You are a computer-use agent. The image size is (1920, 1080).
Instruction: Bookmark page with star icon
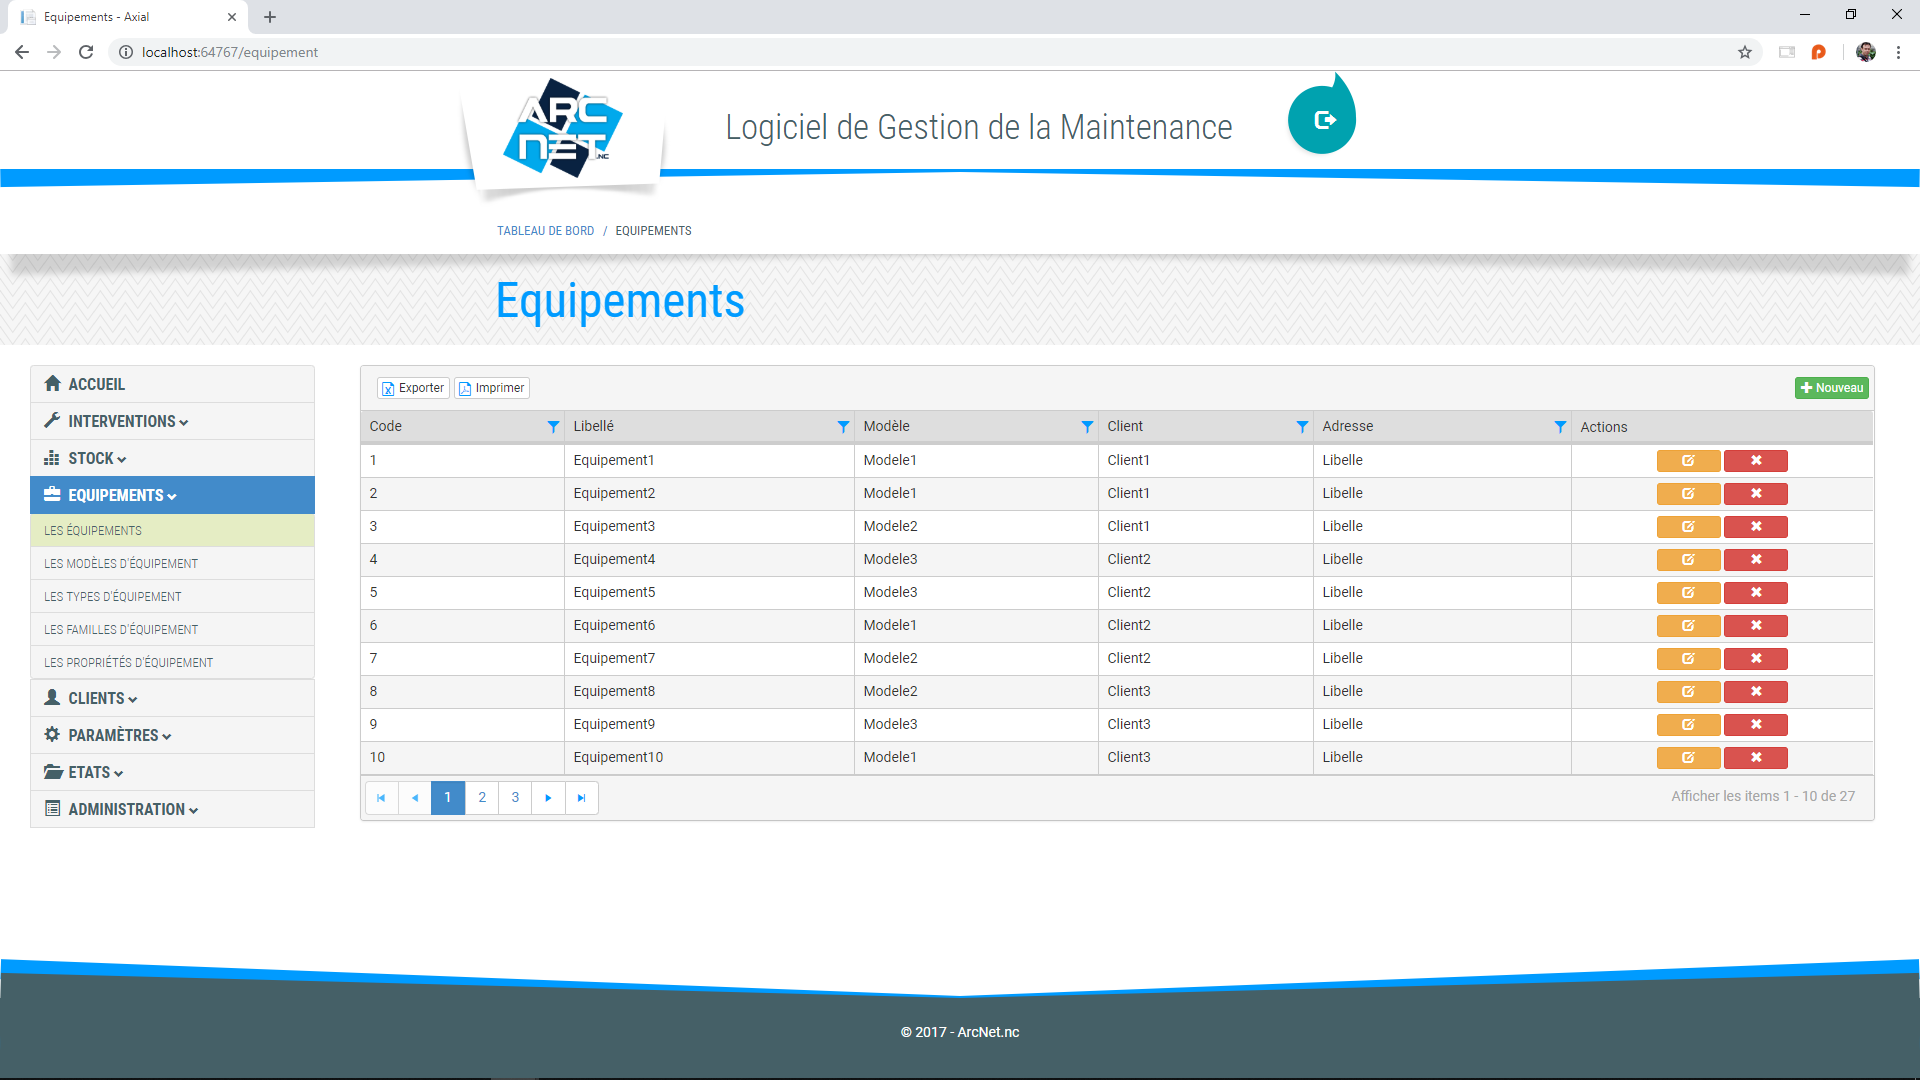[x=1745, y=52]
